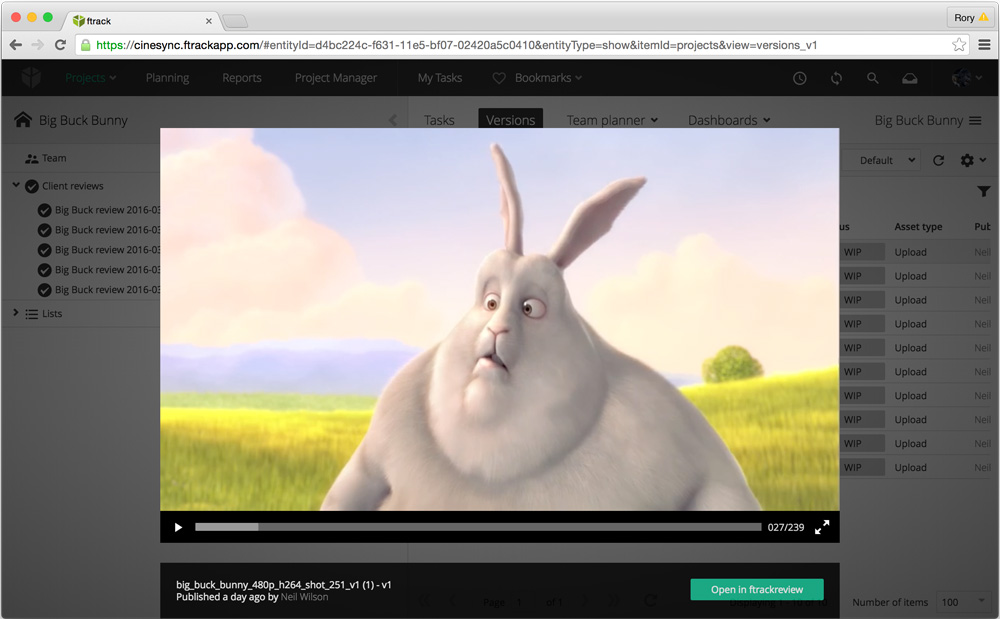The image size is (1000, 619).
Task: Open the Team planner dropdown
Action: [612, 120]
